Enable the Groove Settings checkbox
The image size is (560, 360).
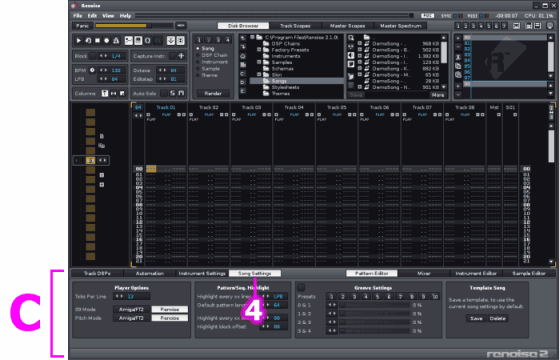click(x=301, y=287)
